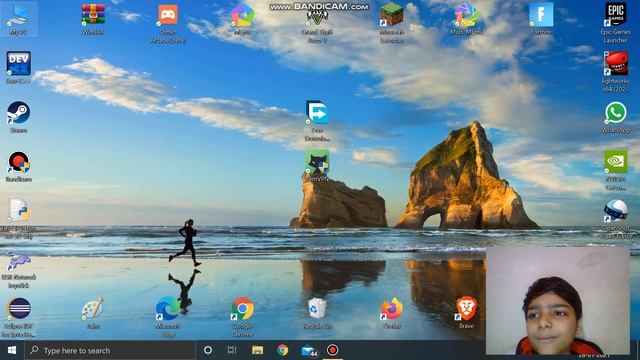Open the Steam desktop shortcut
This screenshot has width=640, height=360.
18,117
